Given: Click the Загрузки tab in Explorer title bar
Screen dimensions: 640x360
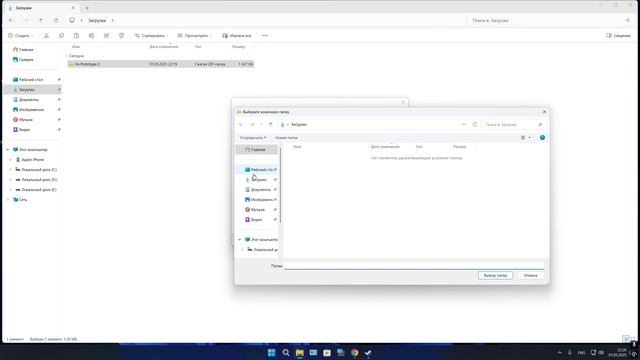Looking at the screenshot, I should pyautogui.click(x=41, y=8).
